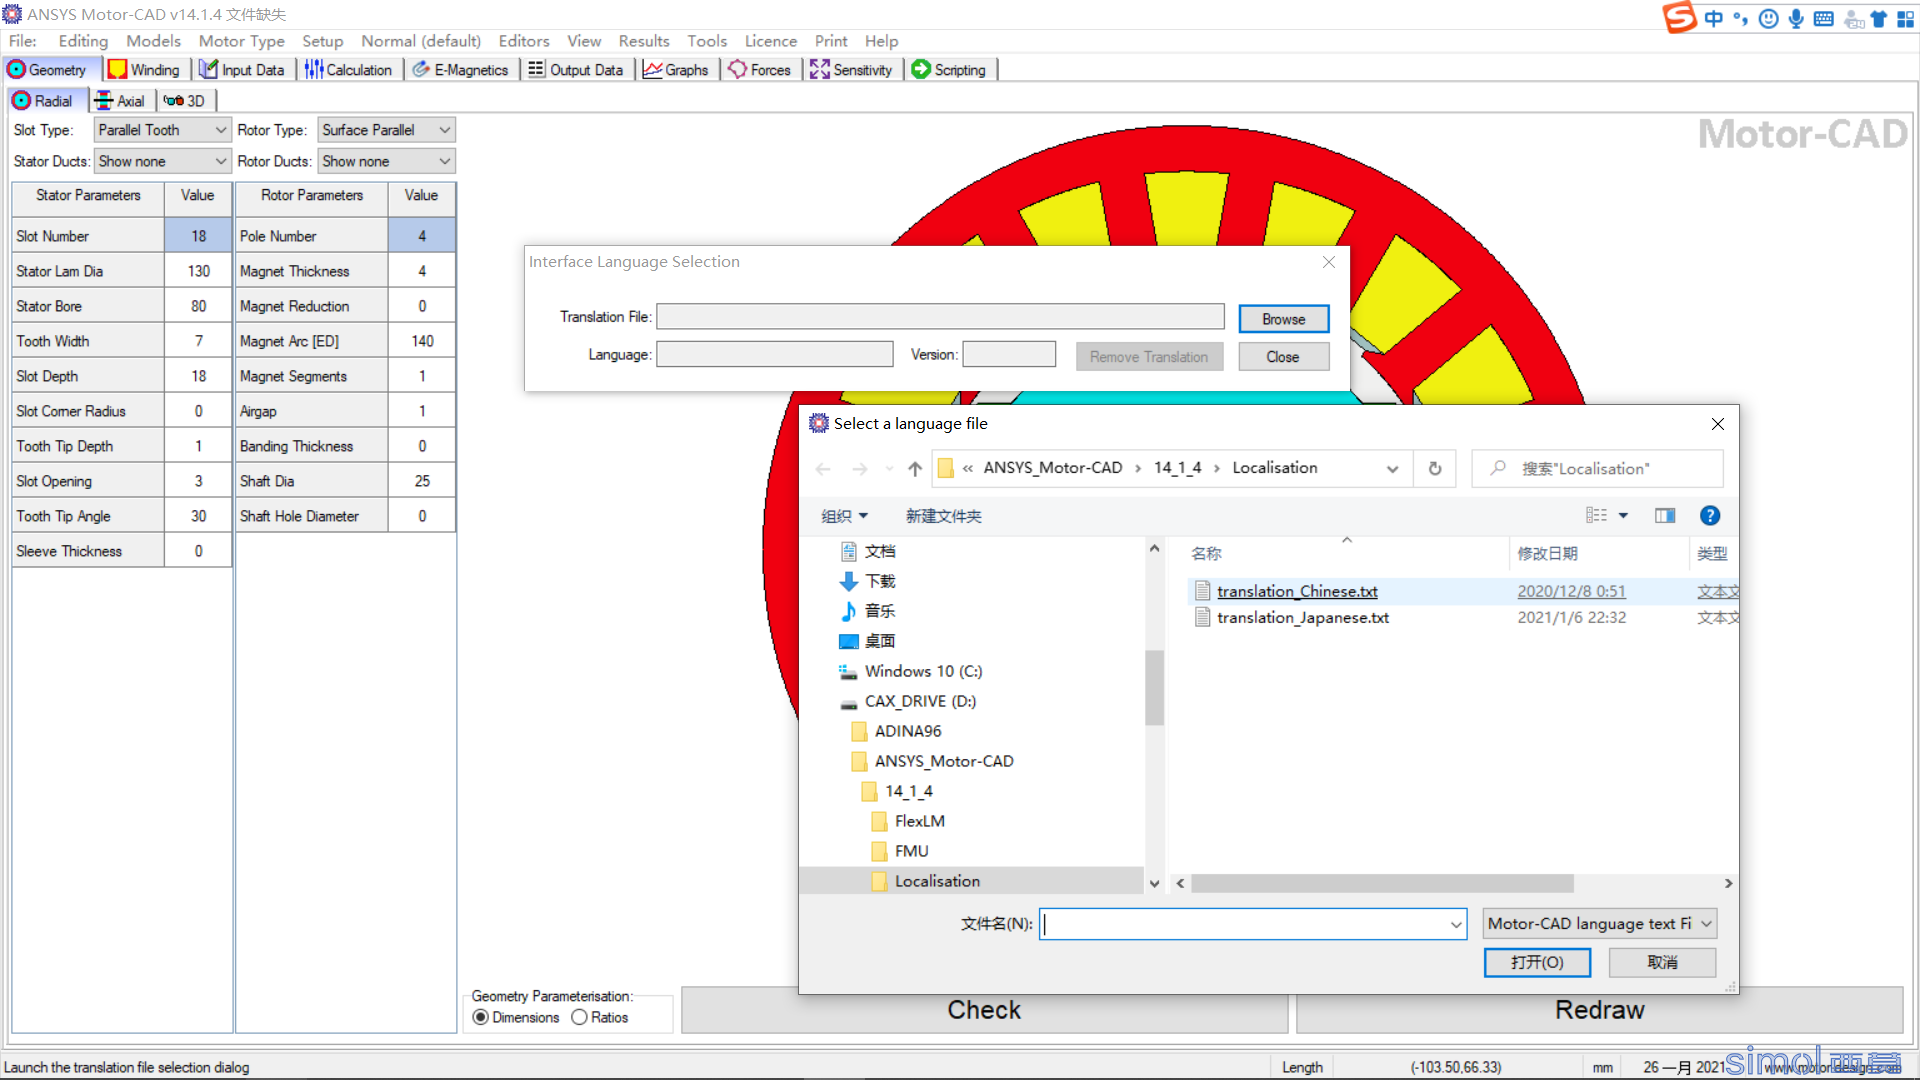Click 新建文件夹 new folder button
The width and height of the screenshot is (1920, 1080).
click(x=943, y=516)
